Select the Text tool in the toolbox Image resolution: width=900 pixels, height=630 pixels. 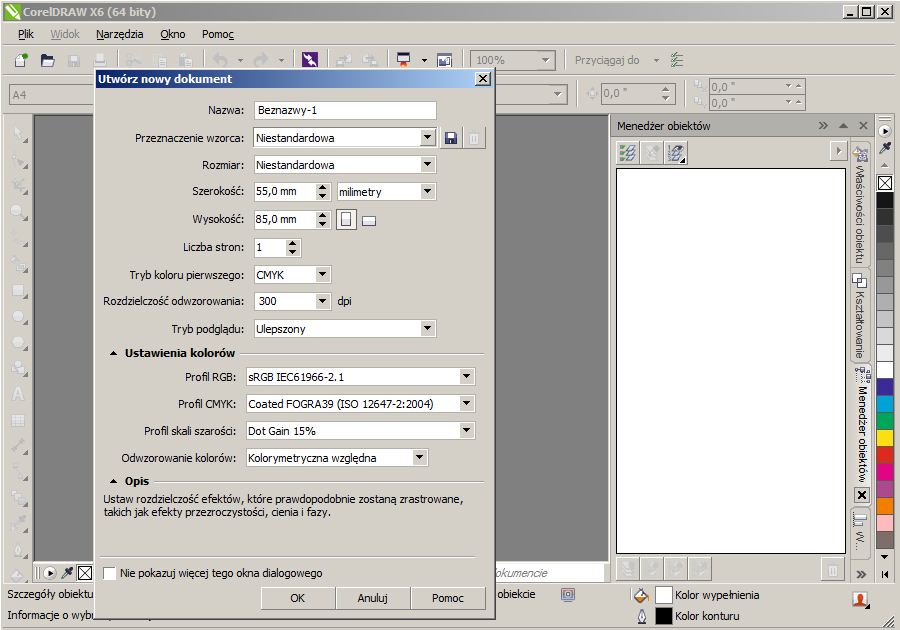coord(18,394)
